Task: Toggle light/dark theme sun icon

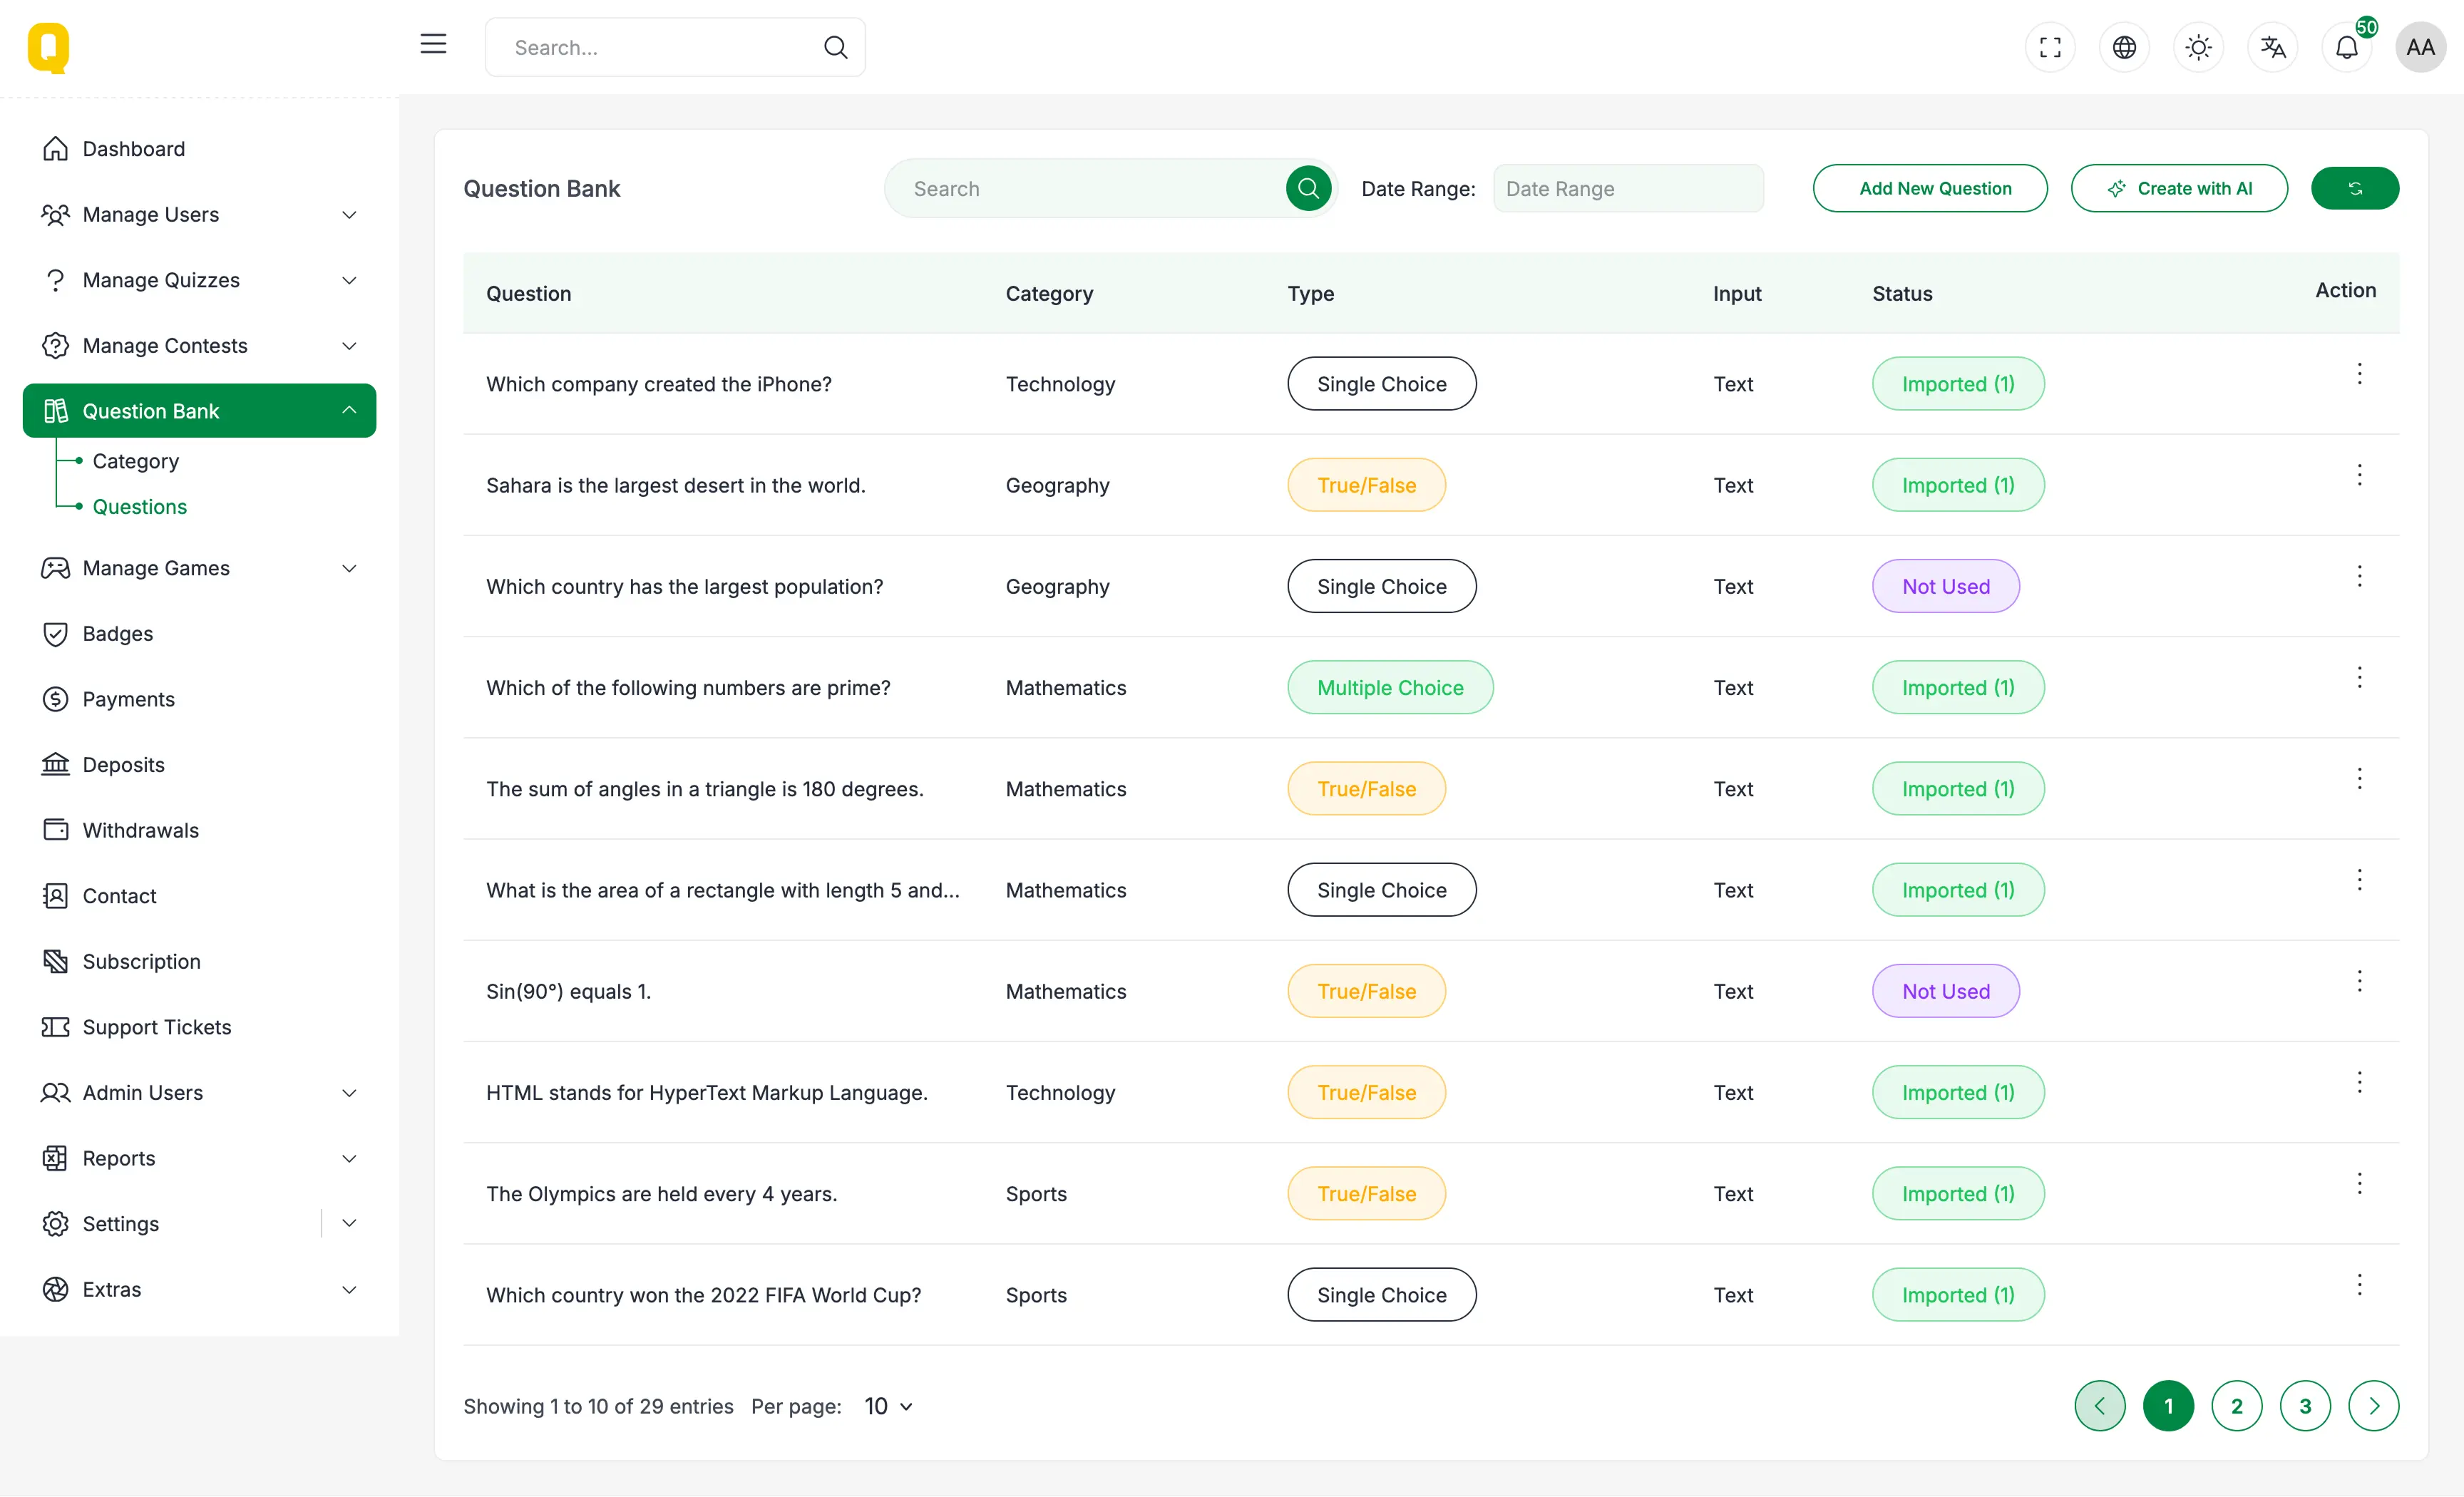Action: pyautogui.click(x=2198, y=47)
